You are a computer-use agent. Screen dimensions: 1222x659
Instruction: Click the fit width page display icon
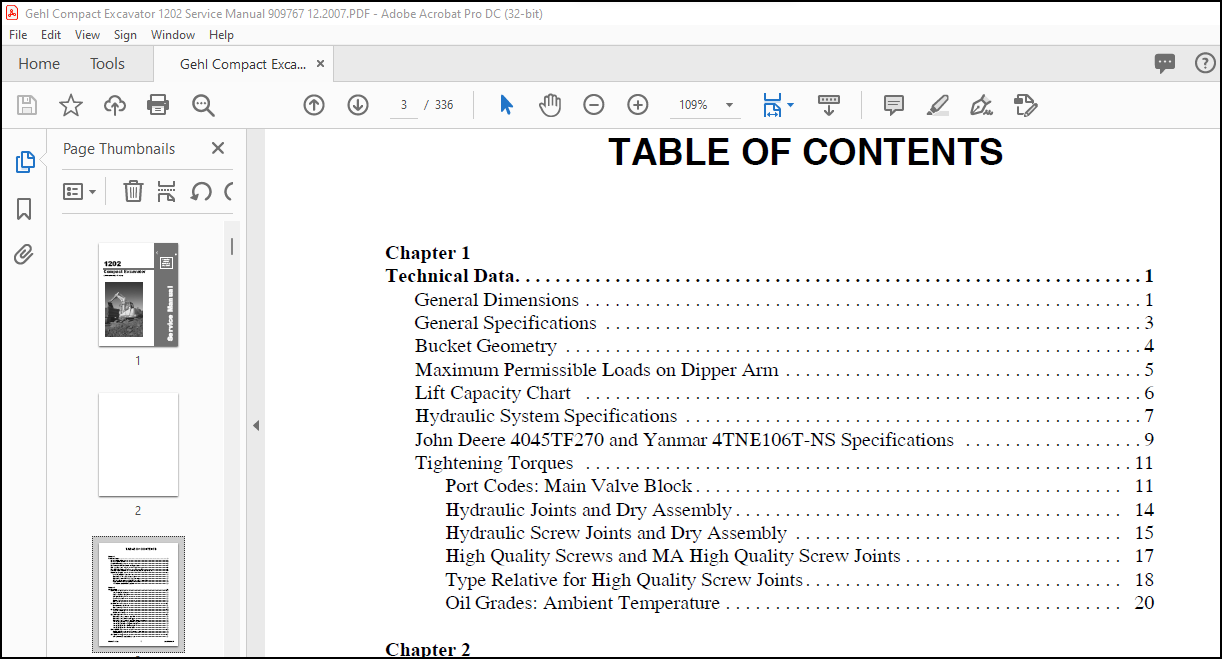tap(772, 105)
